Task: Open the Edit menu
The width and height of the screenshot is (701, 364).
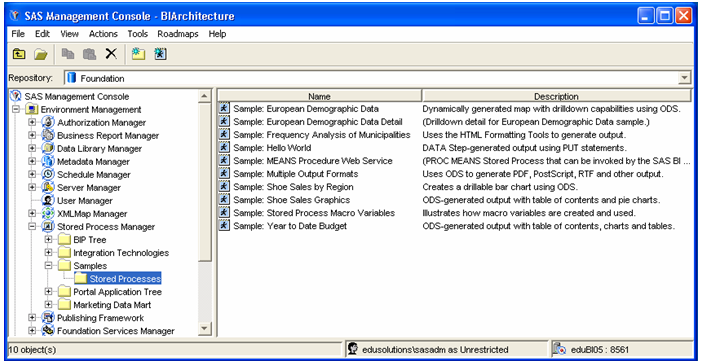Action: (x=42, y=34)
